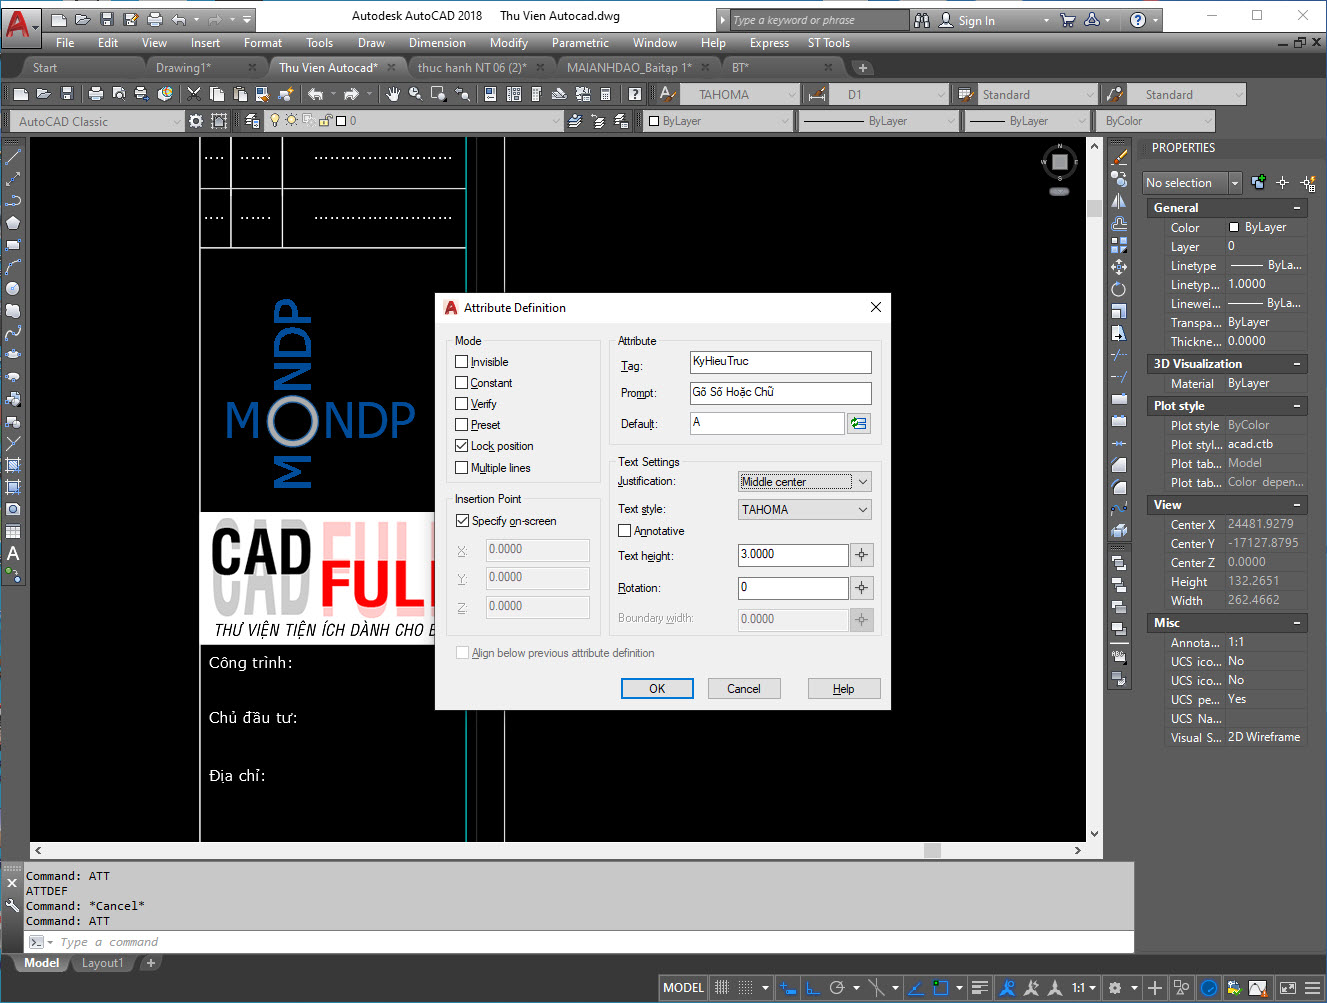Select the Circle draw tool
Image resolution: width=1327 pixels, height=1003 pixels.
(13, 289)
